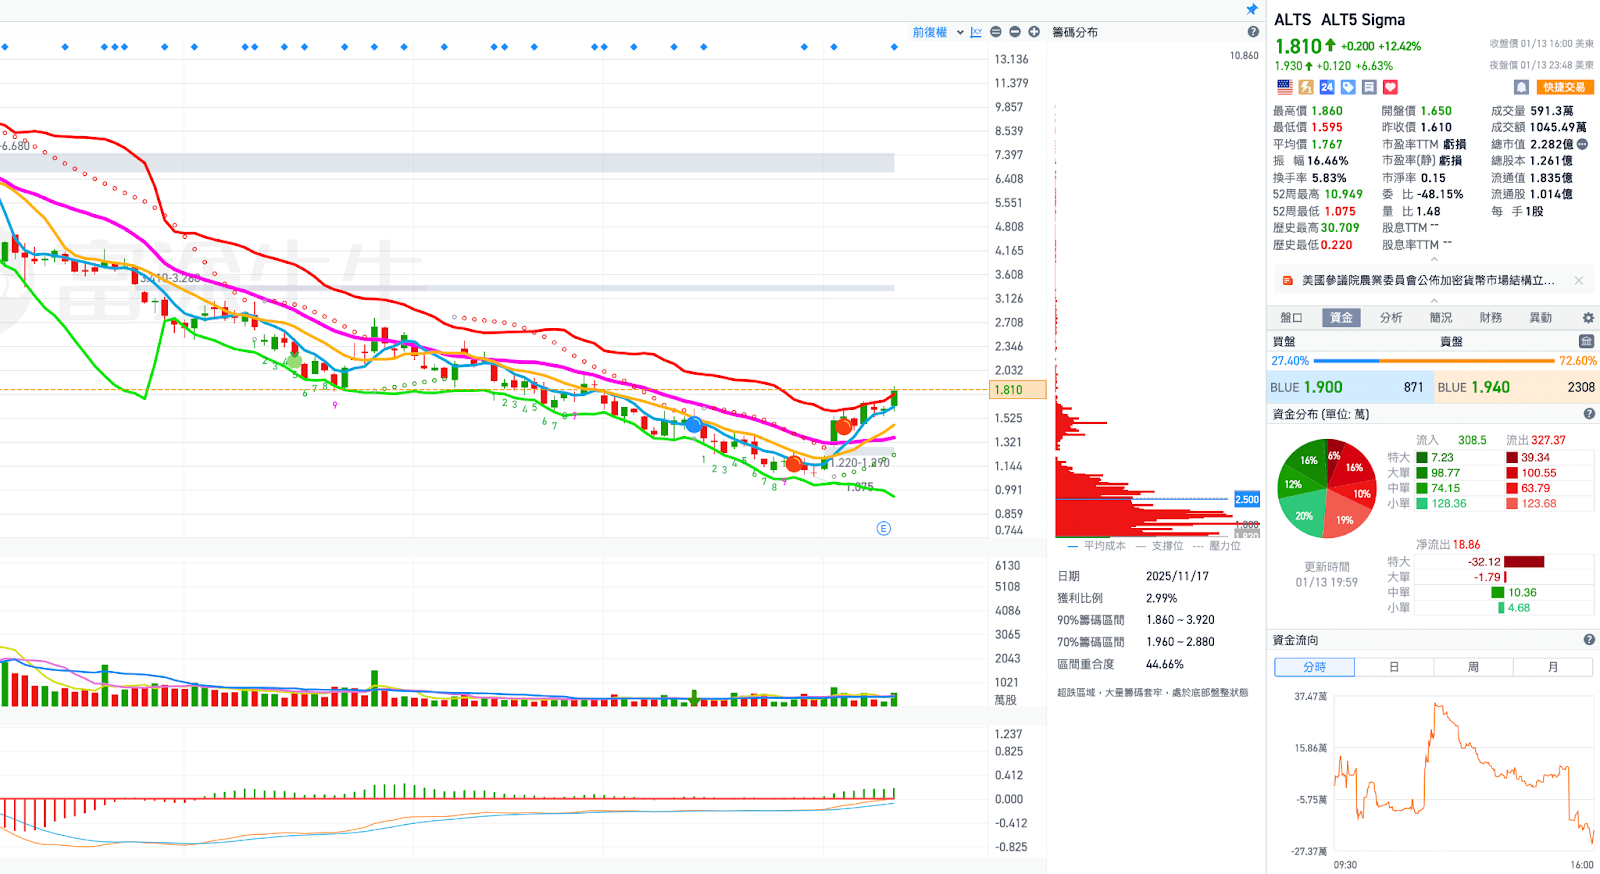The height and width of the screenshot is (874, 1600).
Task: Click the 特大 net outflow bar -32.12
Action: [1524, 562]
